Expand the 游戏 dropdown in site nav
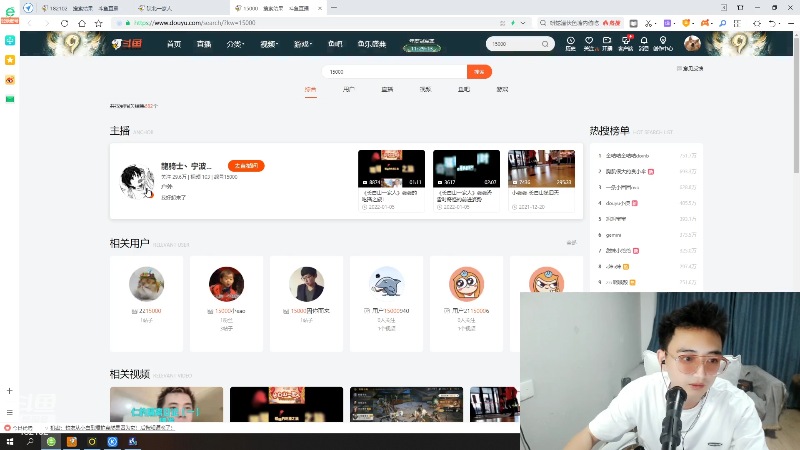Image resolution: width=800 pixels, height=450 pixels. click(303, 44)
